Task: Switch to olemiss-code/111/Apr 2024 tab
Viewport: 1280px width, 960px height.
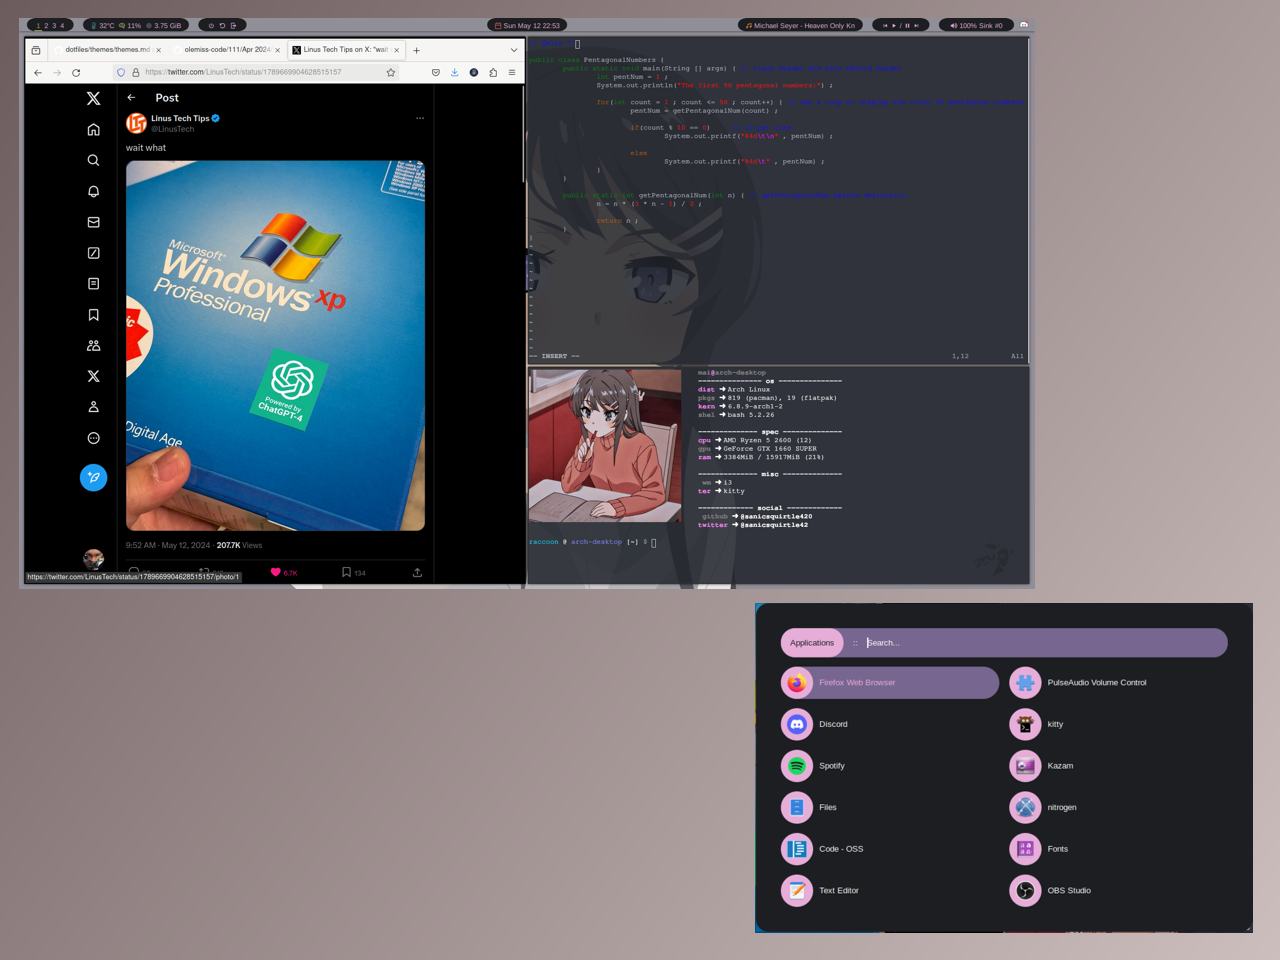Action: (x=226, y=49)
